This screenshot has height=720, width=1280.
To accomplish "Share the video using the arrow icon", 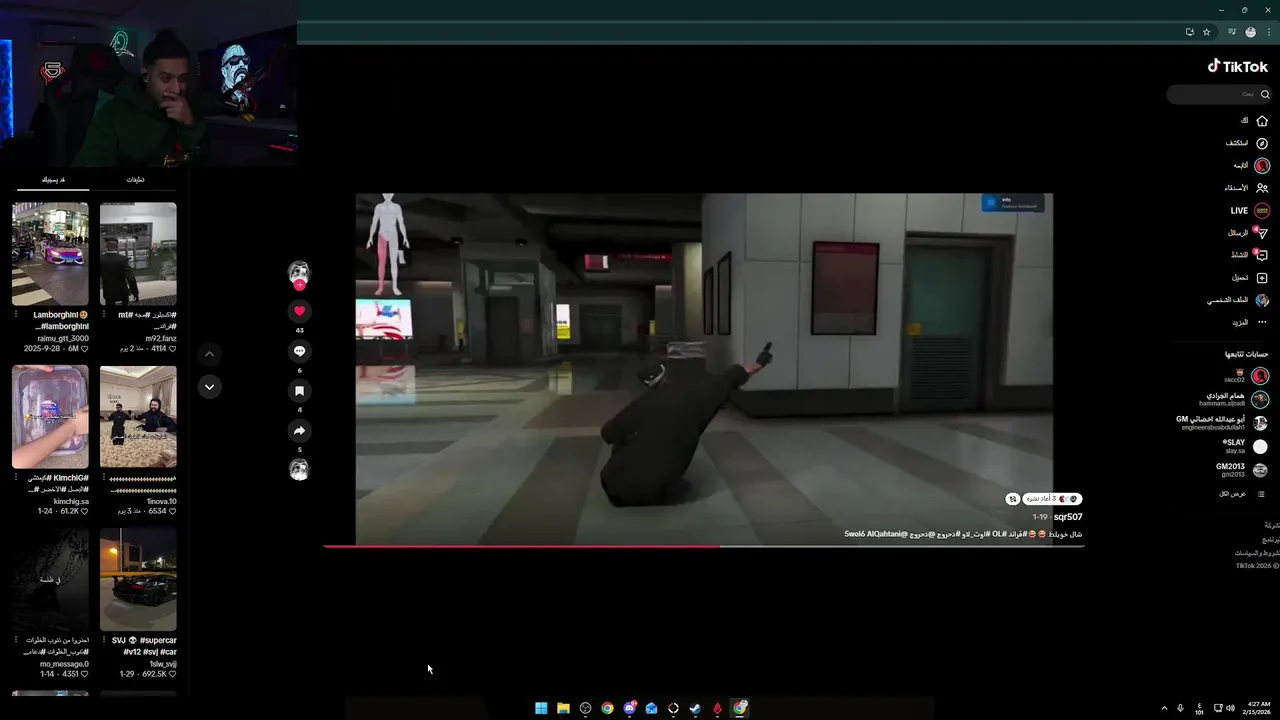I will pyautogui.click(x=299, y=431).
